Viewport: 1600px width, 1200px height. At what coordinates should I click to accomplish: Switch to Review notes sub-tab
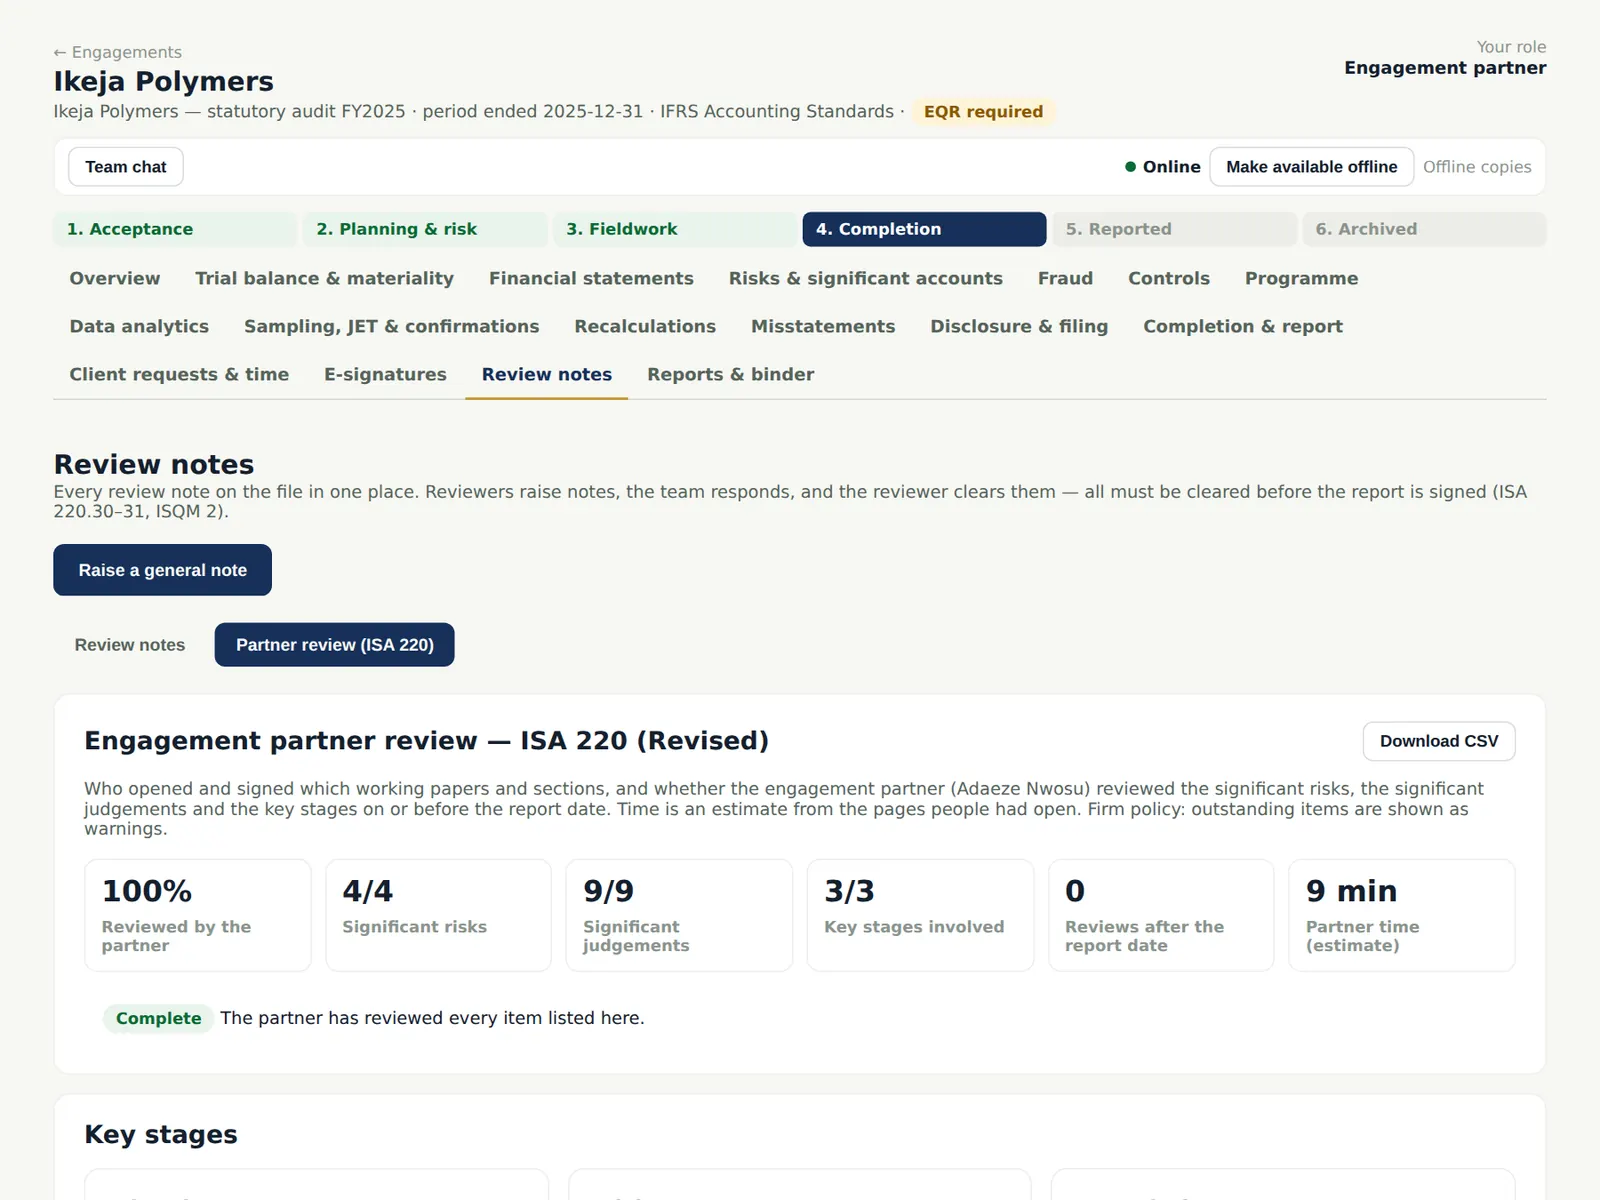point(130,645)
